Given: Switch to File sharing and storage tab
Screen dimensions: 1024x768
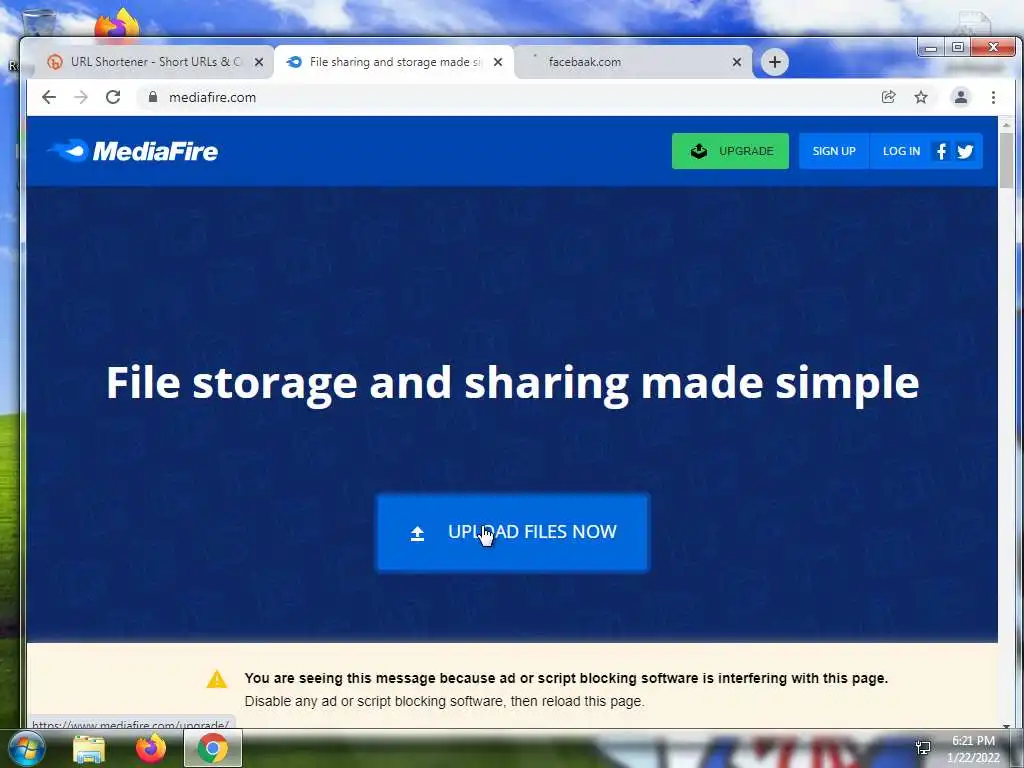Looking at the screenshot, I should click(394, 62).
